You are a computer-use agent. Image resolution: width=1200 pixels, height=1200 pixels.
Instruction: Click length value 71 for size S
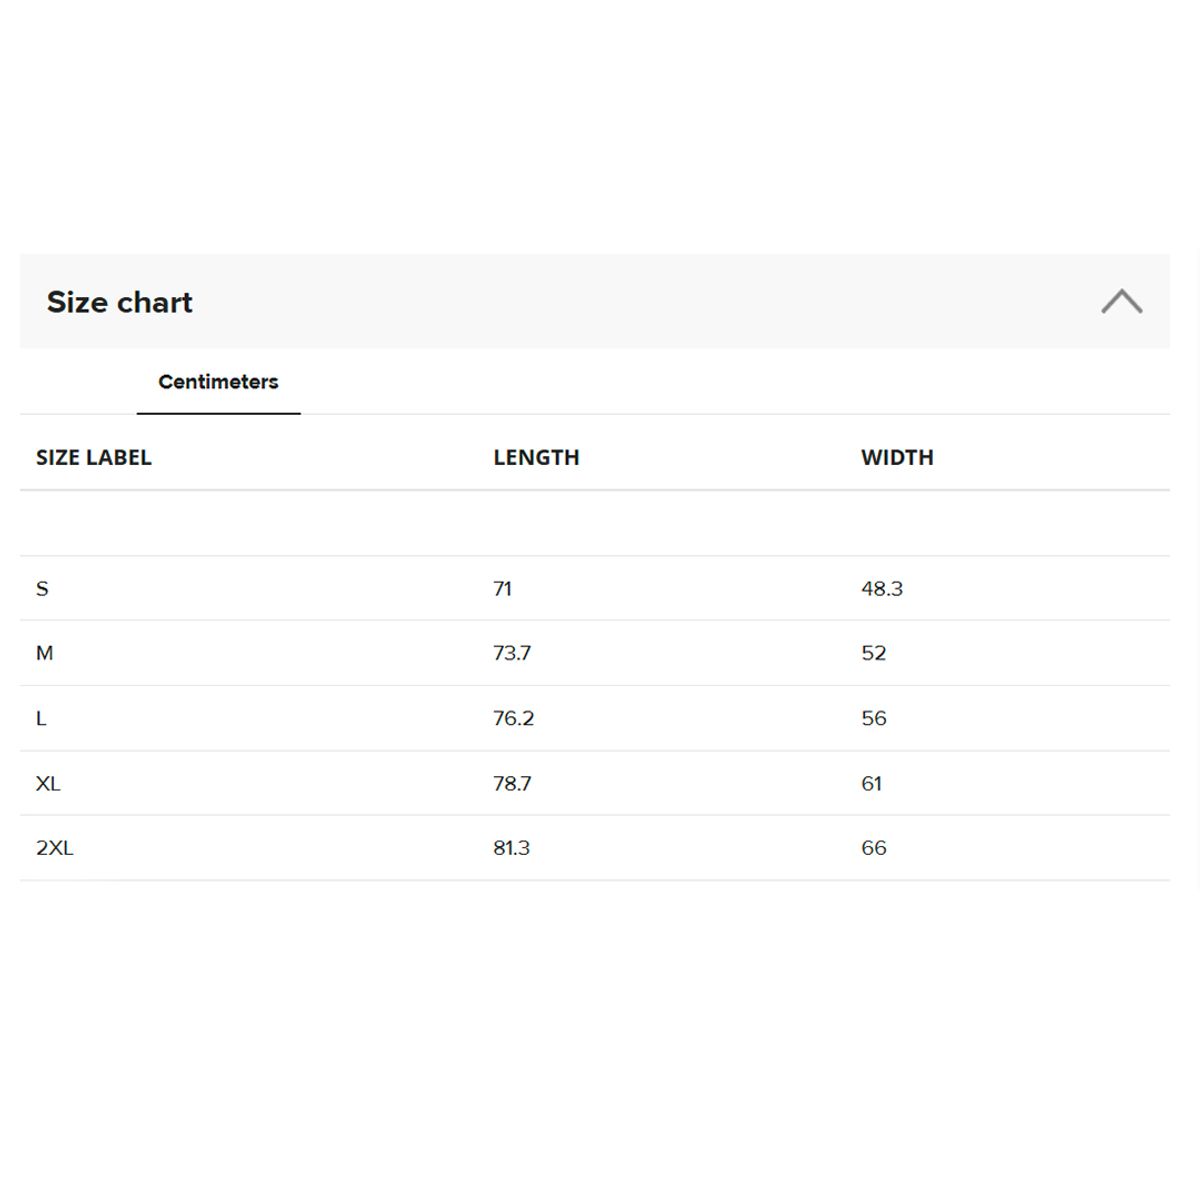[502, 589]
